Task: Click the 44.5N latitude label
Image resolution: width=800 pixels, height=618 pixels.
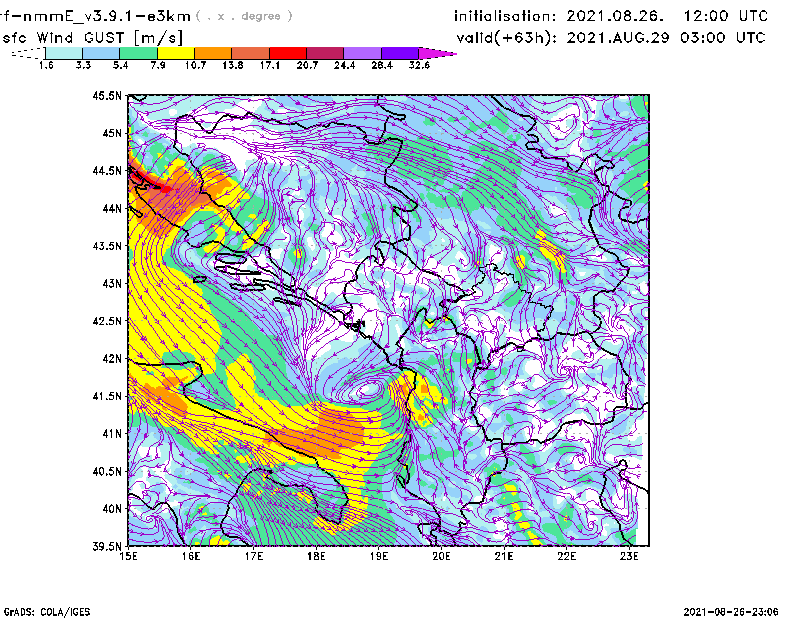Action: [108, 171]
